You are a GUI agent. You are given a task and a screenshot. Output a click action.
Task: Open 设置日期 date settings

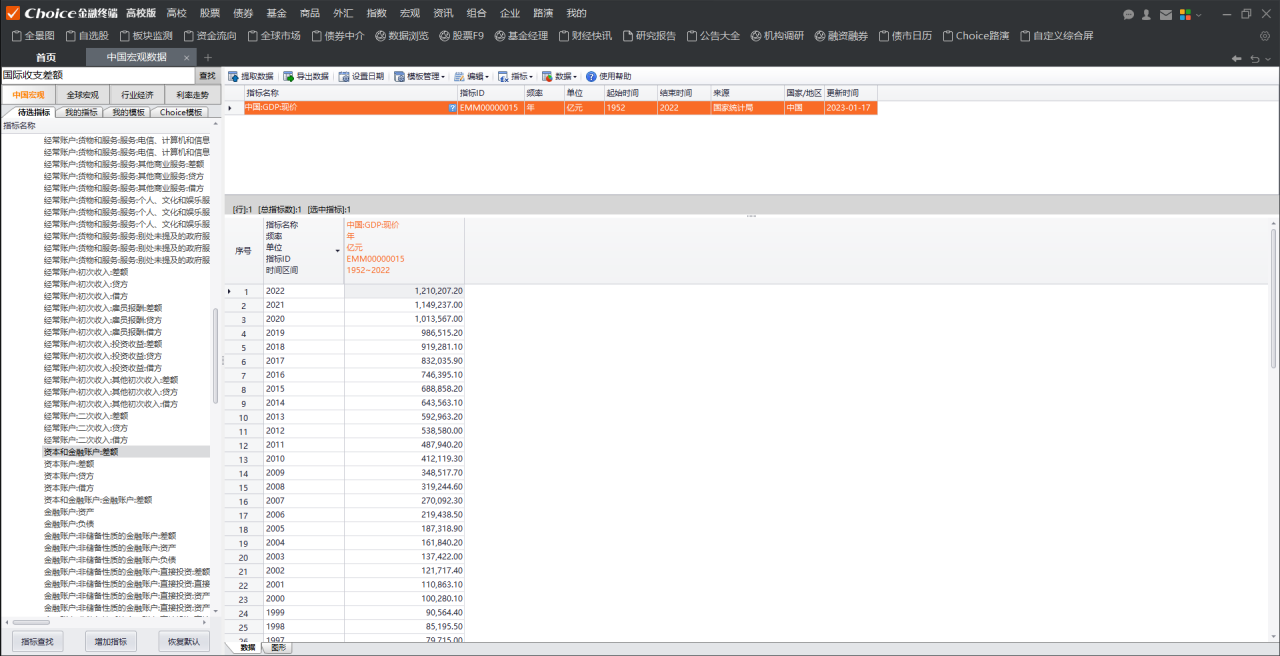coord(360,76)
